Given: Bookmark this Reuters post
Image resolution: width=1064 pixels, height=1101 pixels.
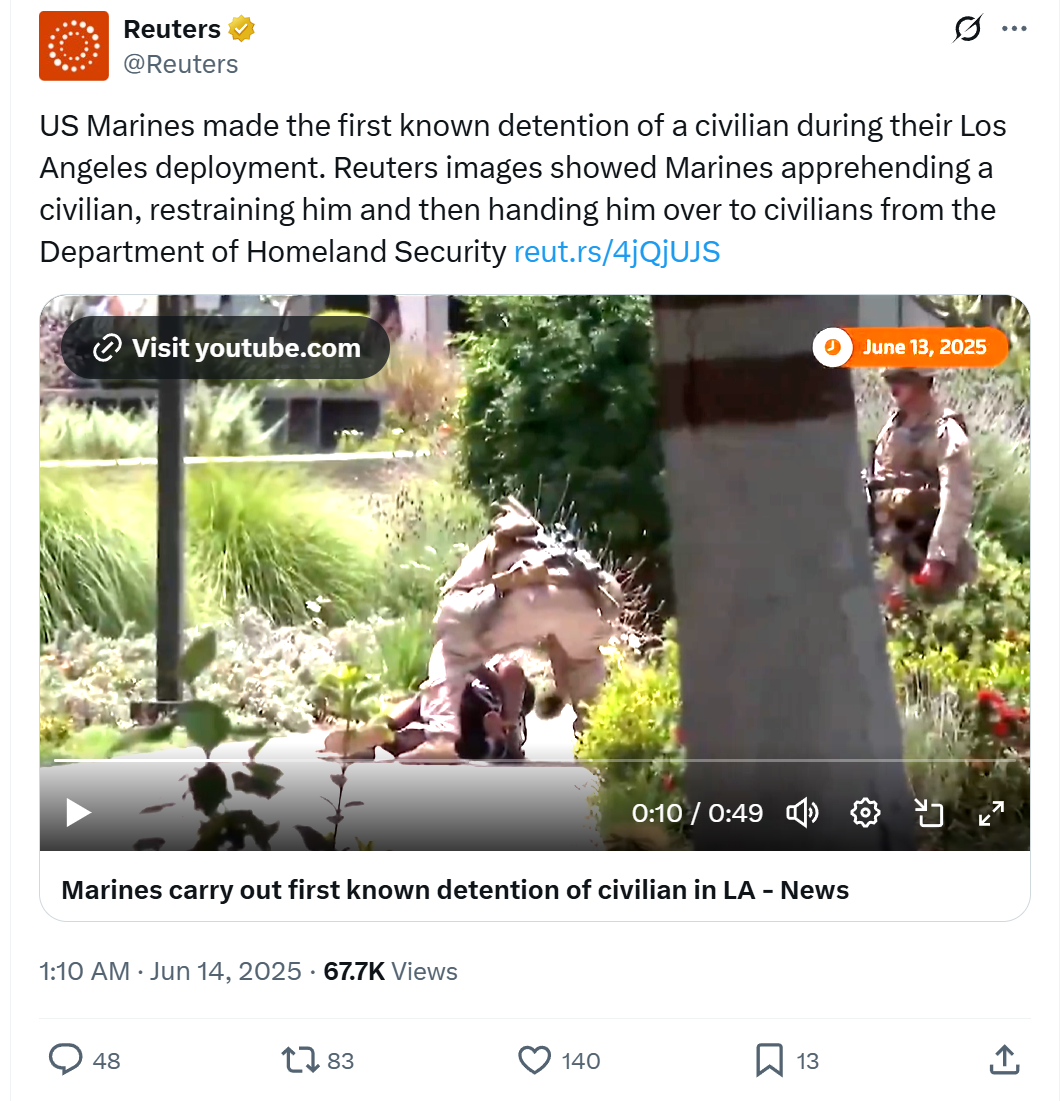Looking at the screenshot, I should (x=769, y=1060).
